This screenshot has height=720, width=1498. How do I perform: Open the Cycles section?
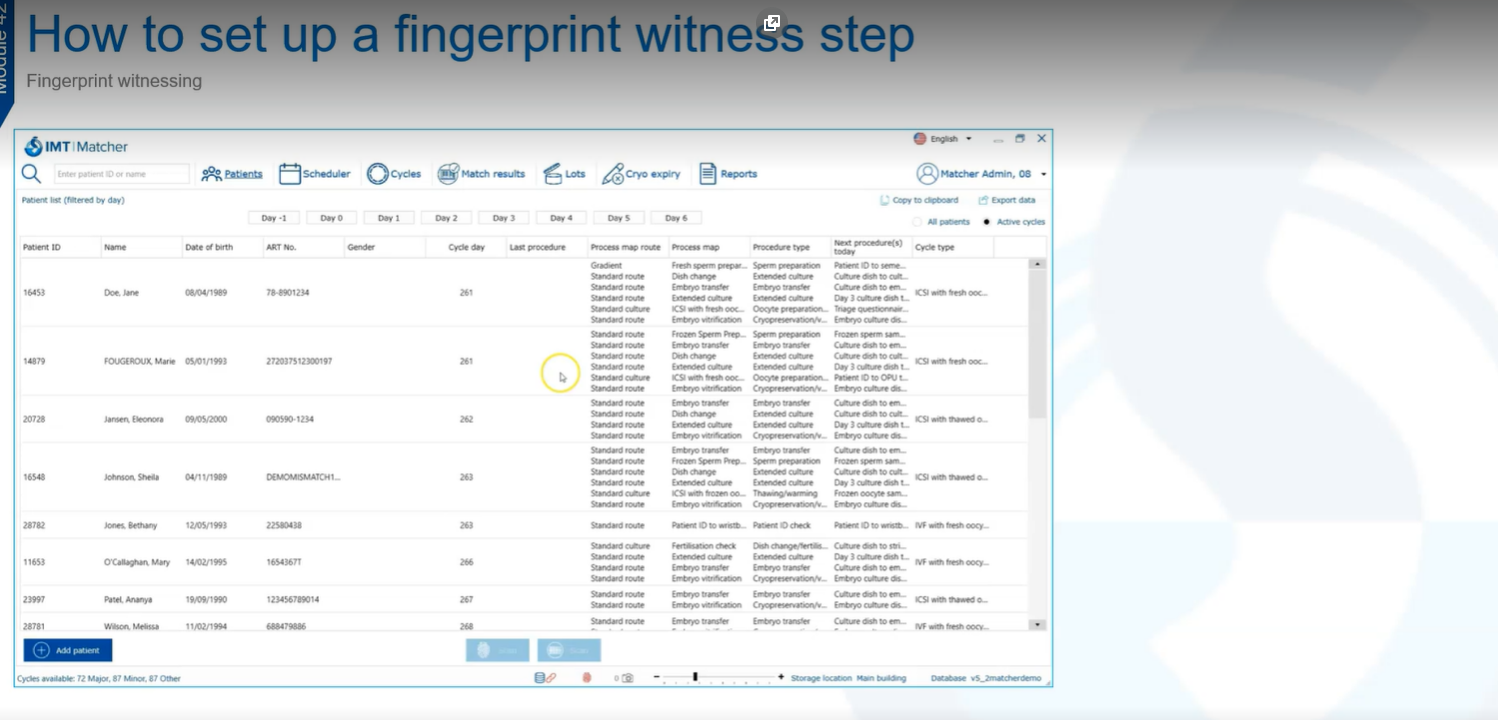[x=394, y=174]
